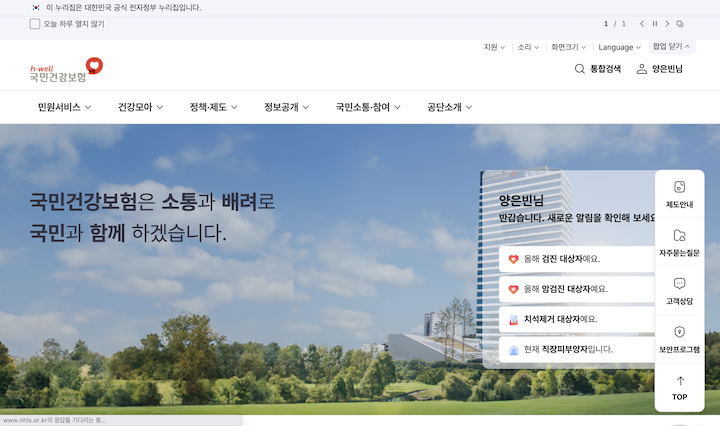This screenshot has height=426, width=720.
Task: Click the 자주묻는질문 folder icon
Action: coord(680,235)
